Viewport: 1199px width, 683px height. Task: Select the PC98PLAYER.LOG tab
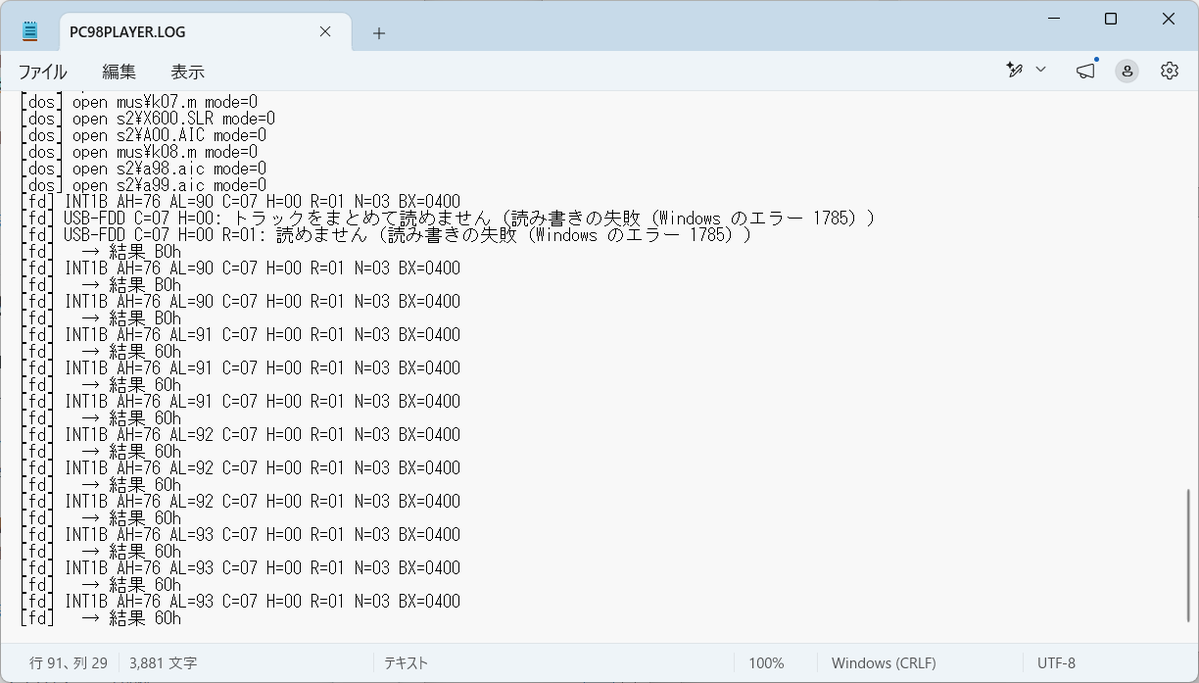click(205, 32)
